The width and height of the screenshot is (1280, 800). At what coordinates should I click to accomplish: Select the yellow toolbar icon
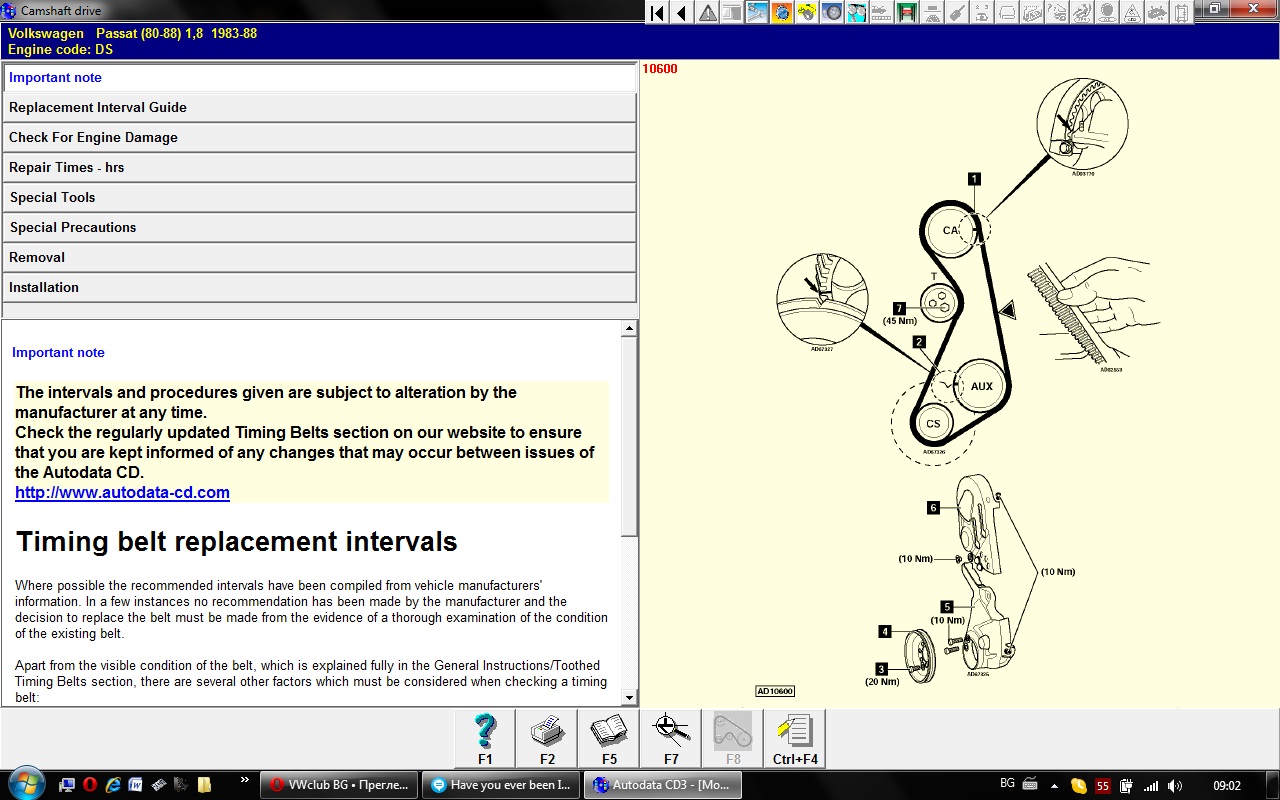point(807,13)
